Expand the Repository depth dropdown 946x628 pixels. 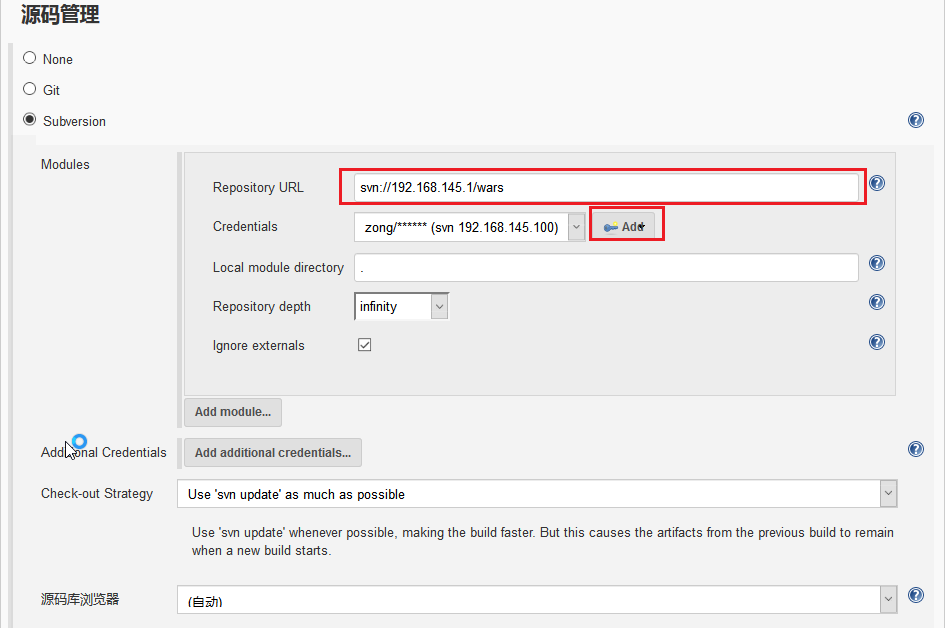click(402, 307)
